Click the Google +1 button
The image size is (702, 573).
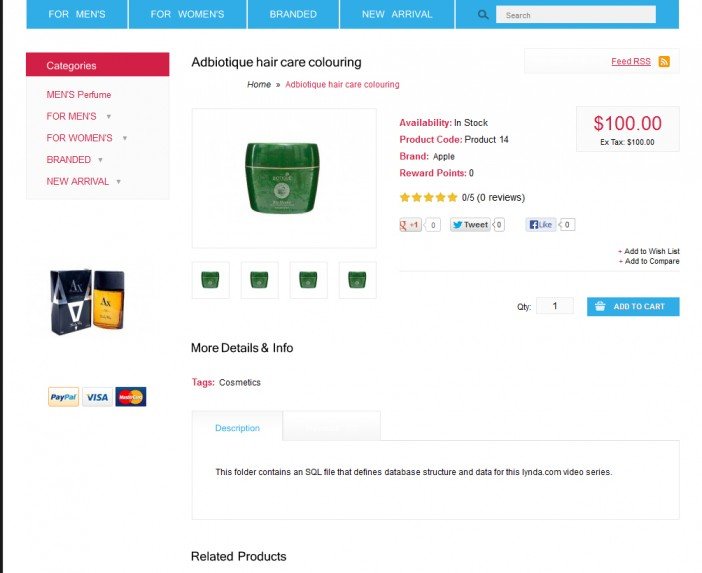tap(411, 225)
